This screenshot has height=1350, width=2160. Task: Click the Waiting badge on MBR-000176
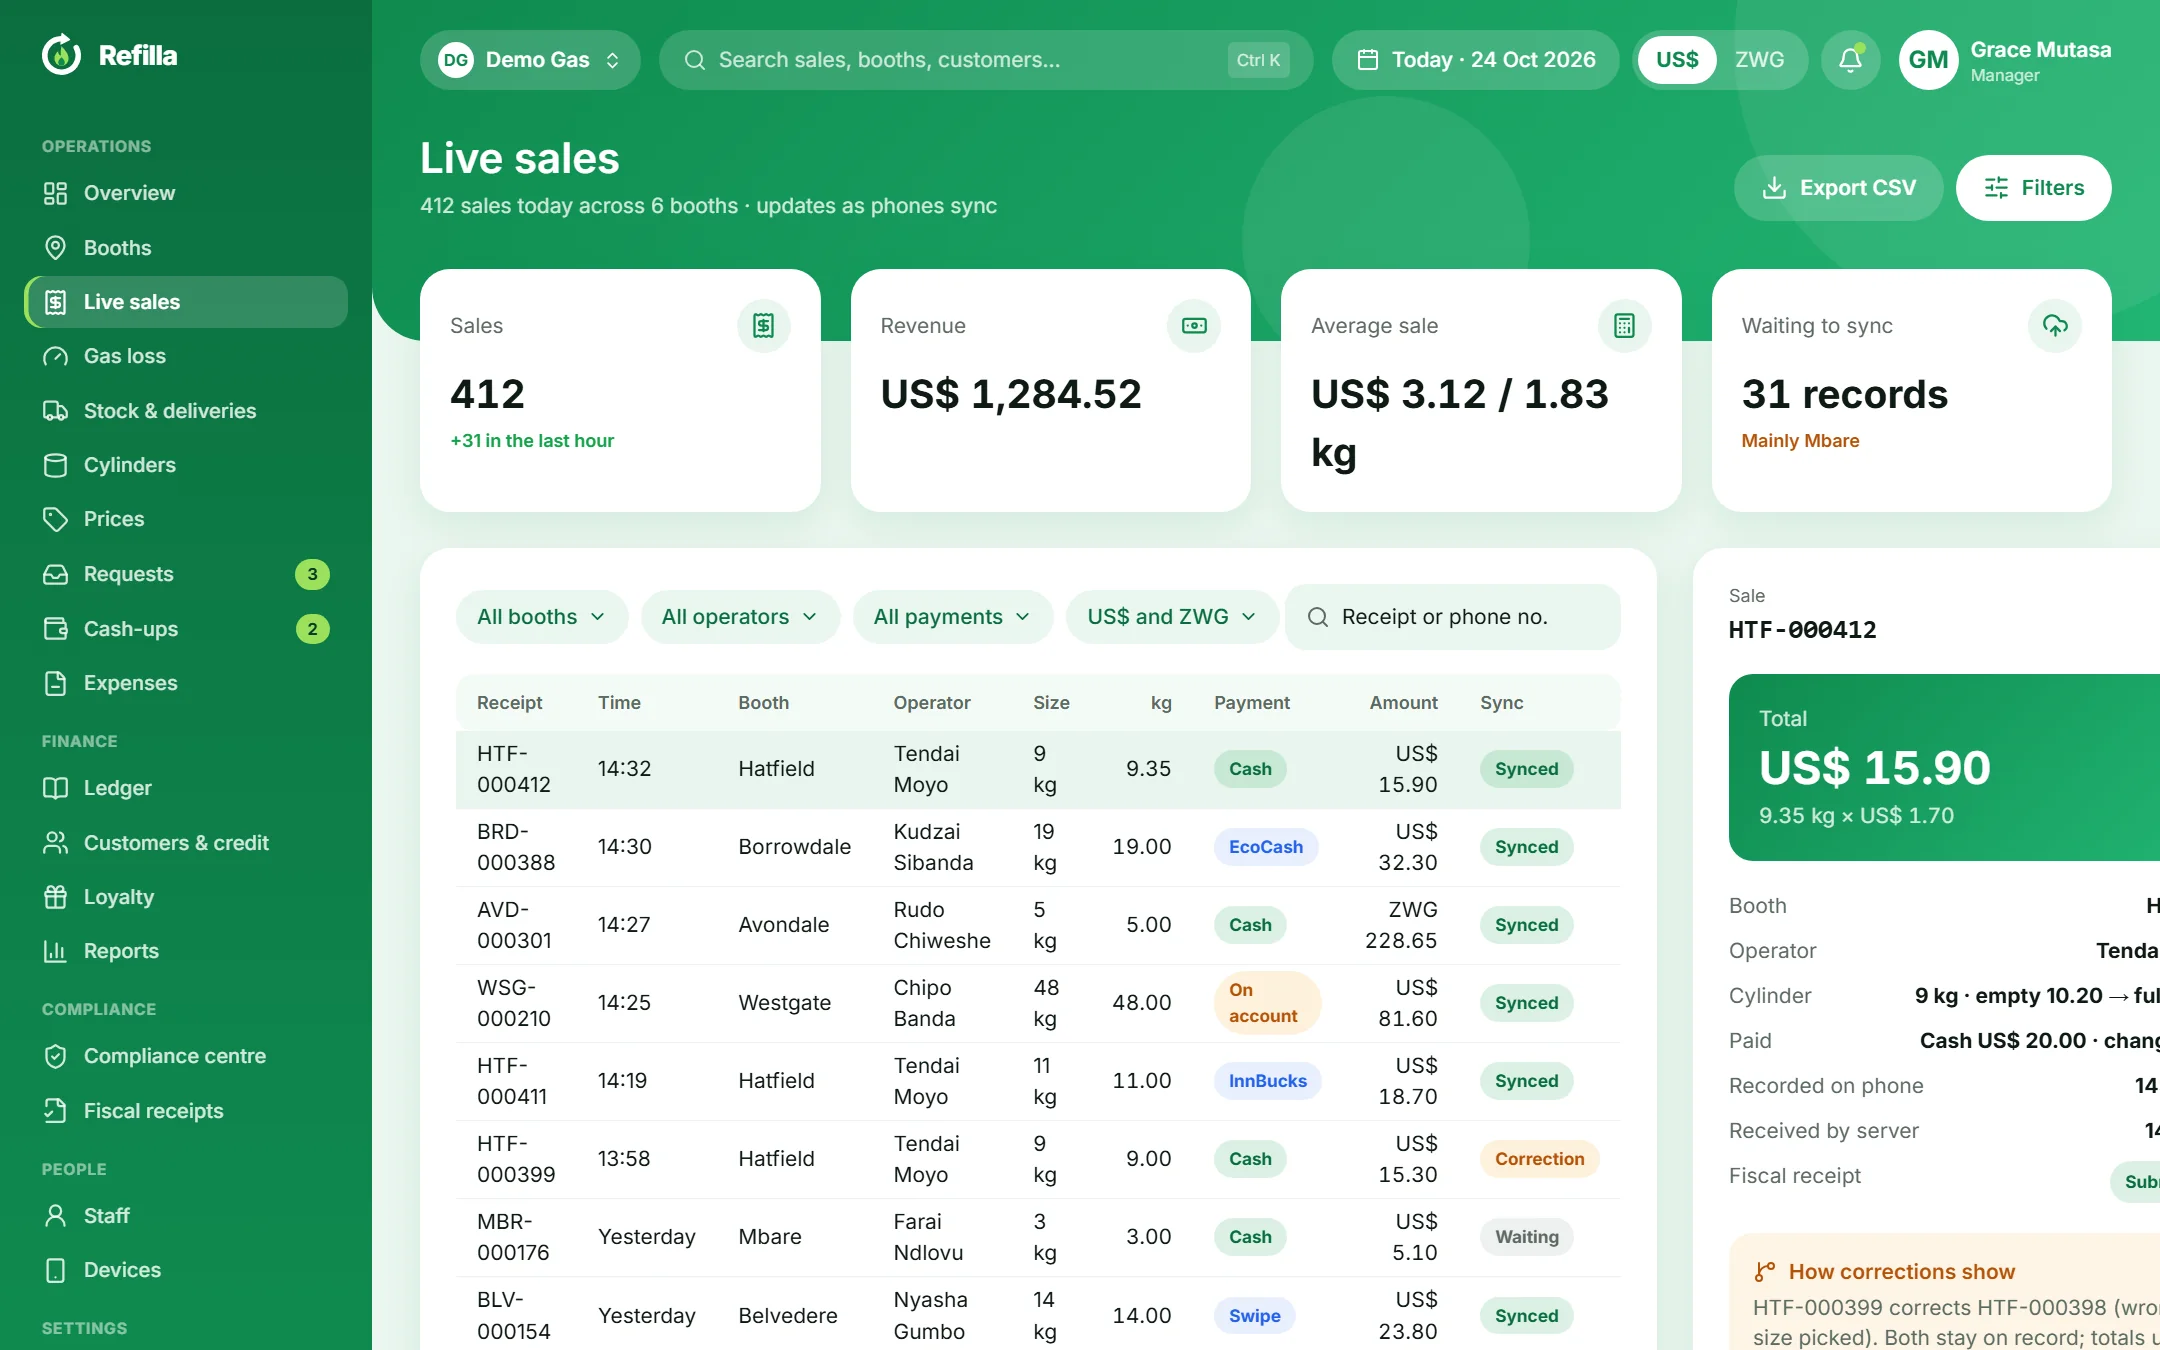point(1526,1237)
